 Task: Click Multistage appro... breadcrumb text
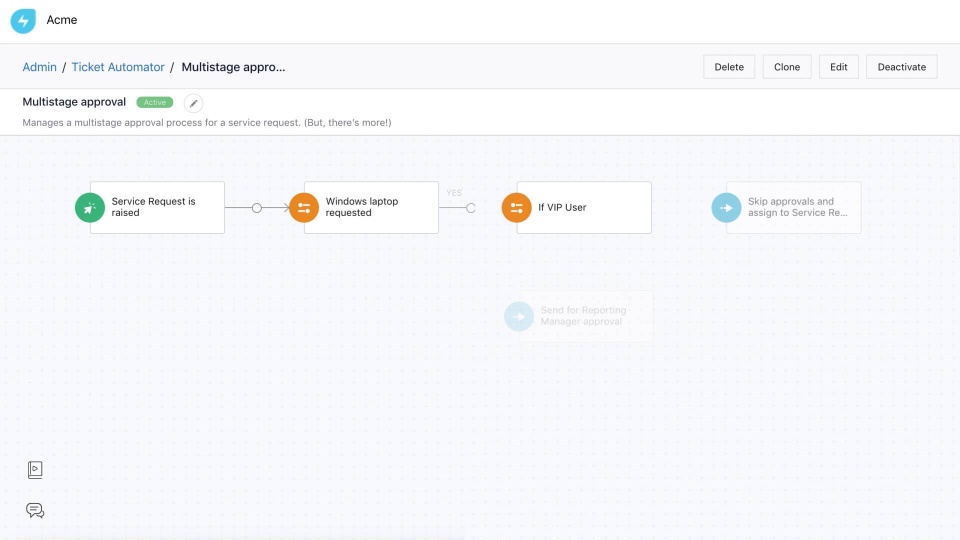click(233, 67)
